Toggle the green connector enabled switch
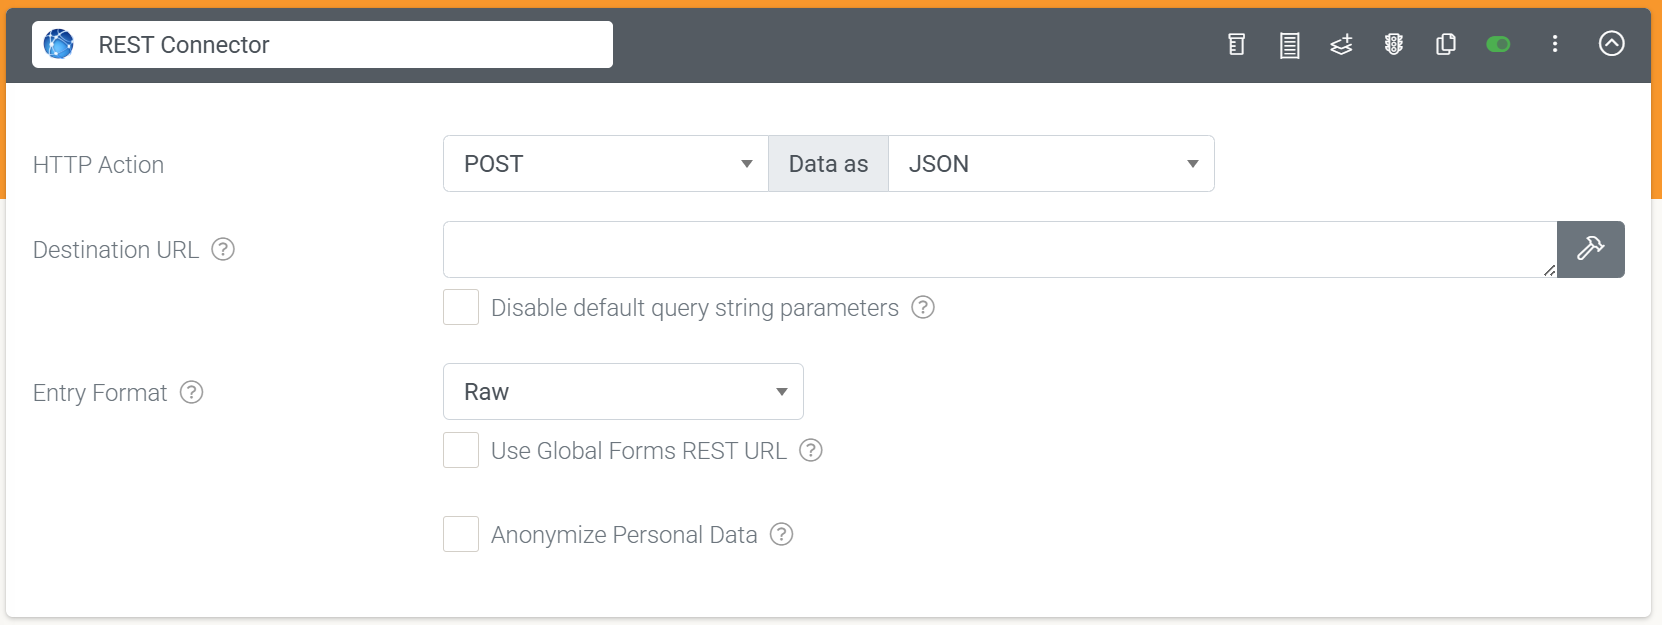 tap(1498, 44)
